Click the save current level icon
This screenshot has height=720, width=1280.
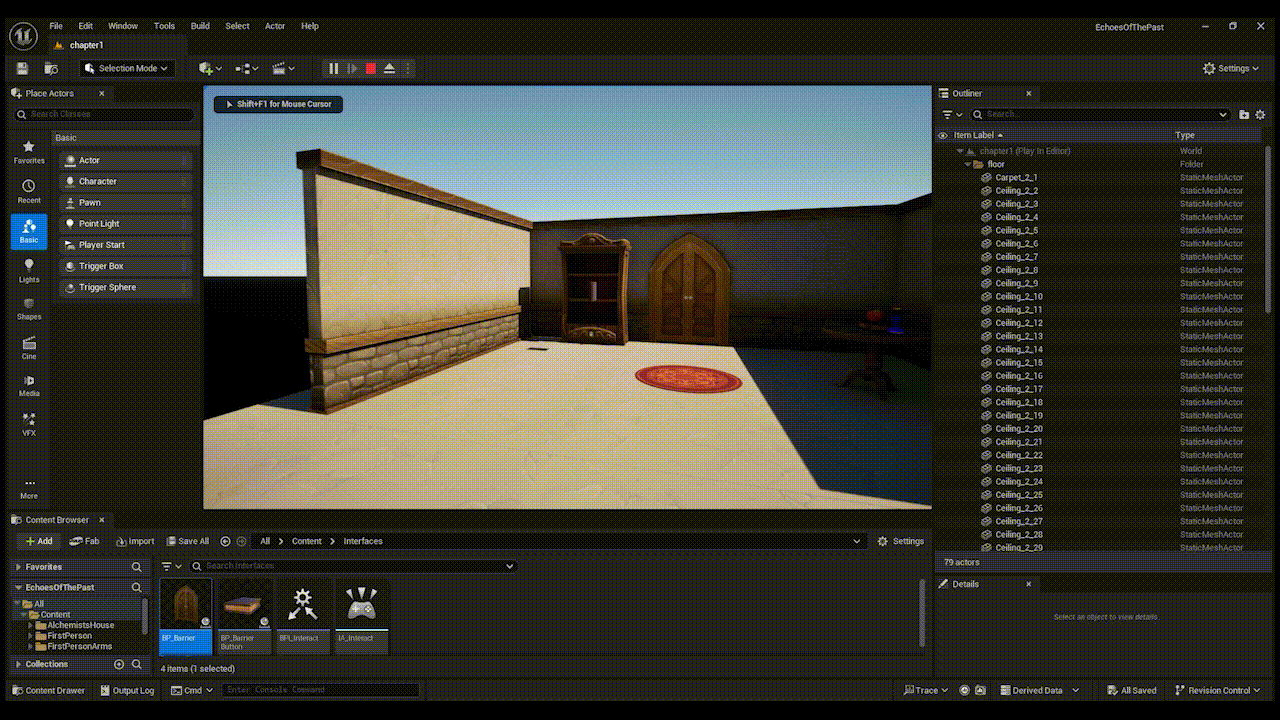[23, 68]
